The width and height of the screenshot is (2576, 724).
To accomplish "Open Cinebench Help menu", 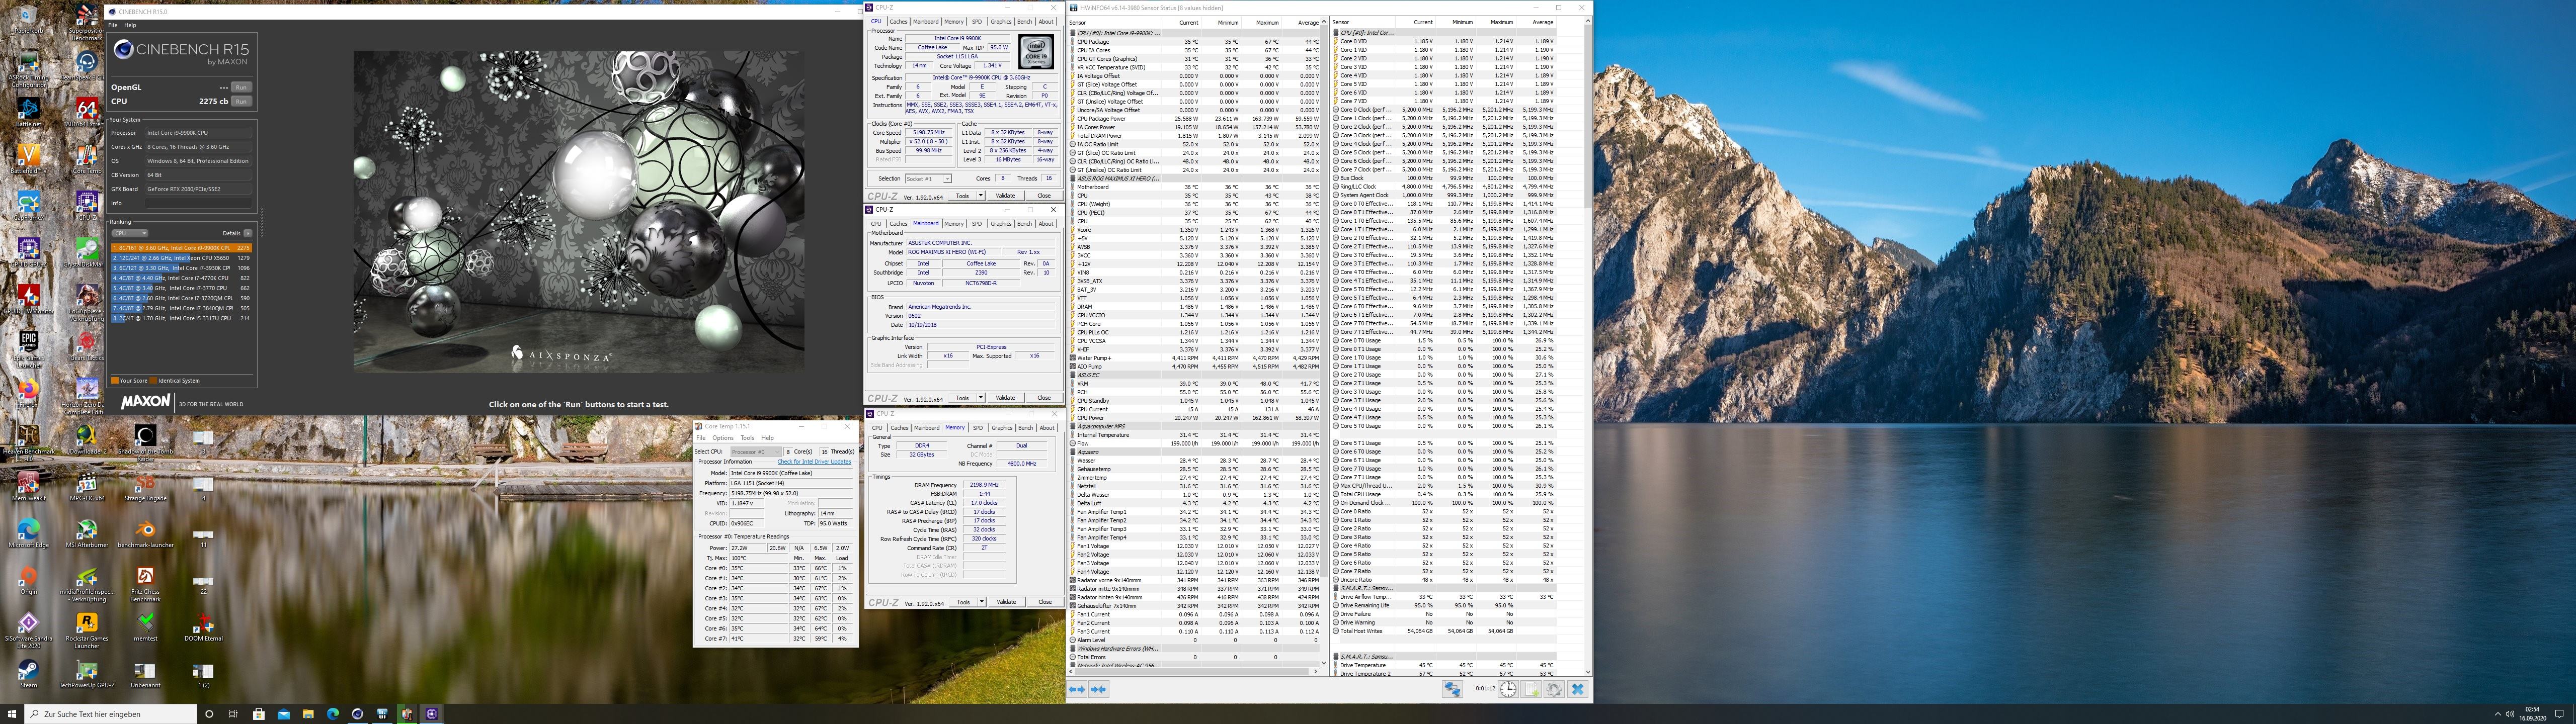I will tap(130, 25).
